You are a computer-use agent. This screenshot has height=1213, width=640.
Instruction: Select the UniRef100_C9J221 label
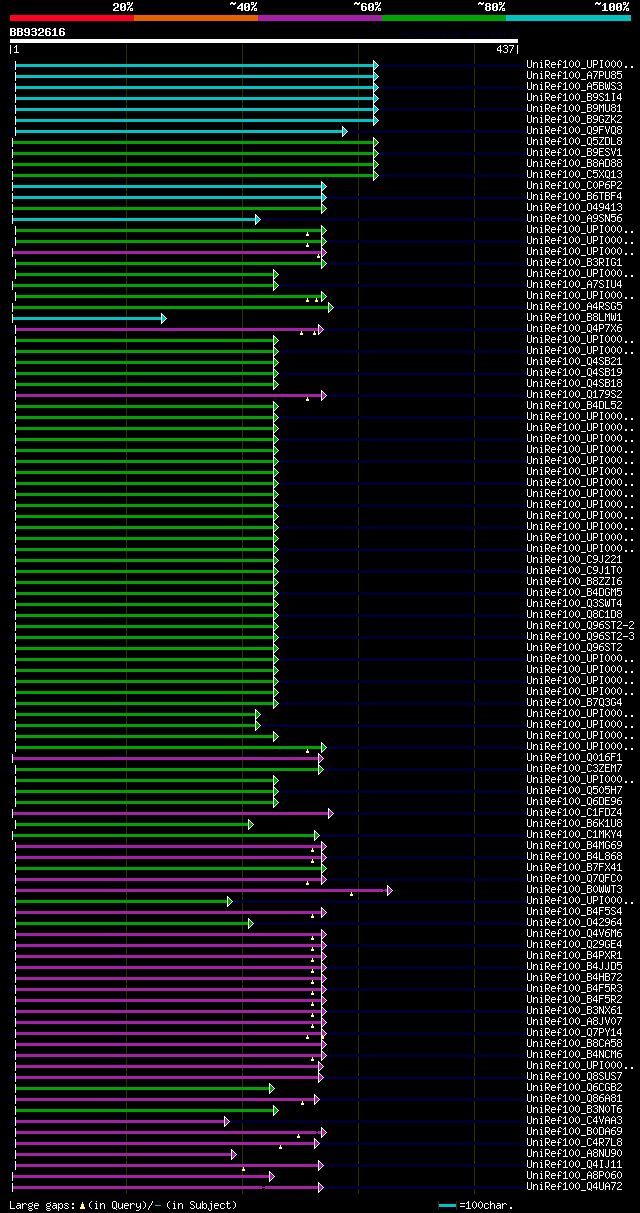(574, 559)
